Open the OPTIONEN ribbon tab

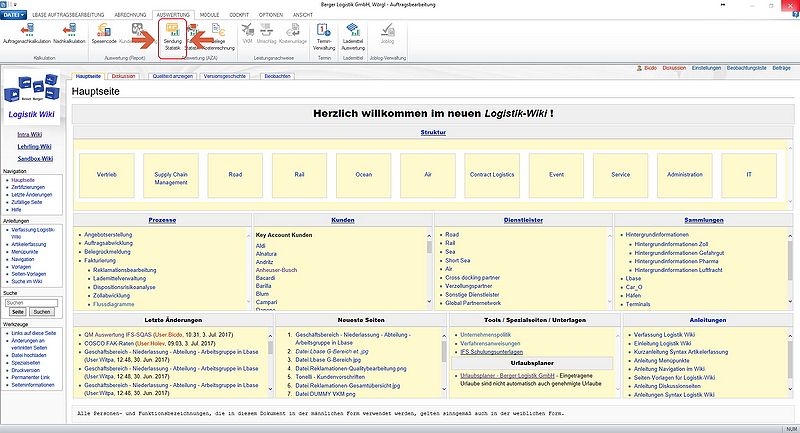270,15
